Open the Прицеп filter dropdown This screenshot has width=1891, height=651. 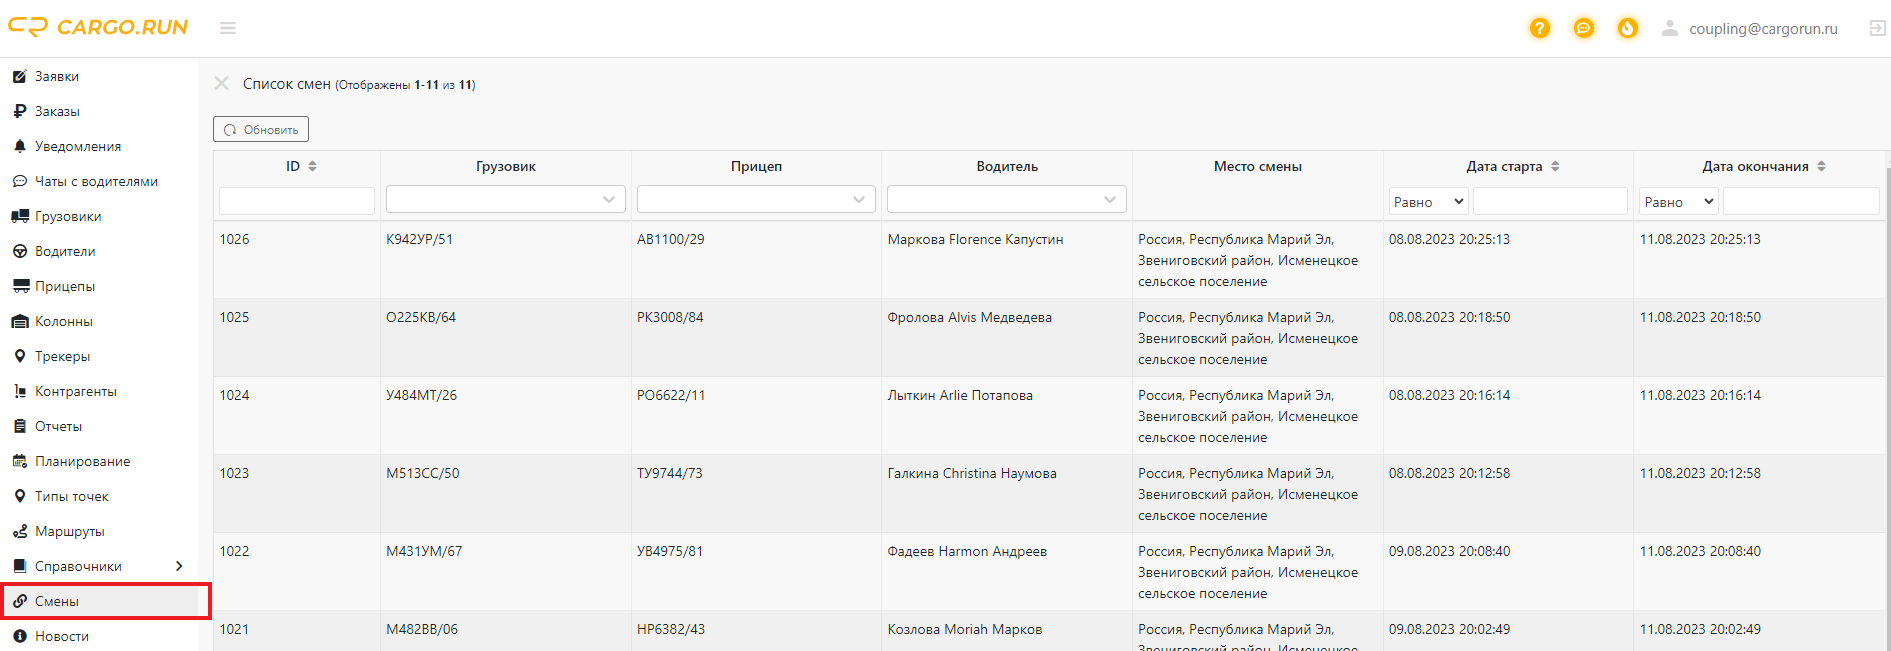point(756,199)
